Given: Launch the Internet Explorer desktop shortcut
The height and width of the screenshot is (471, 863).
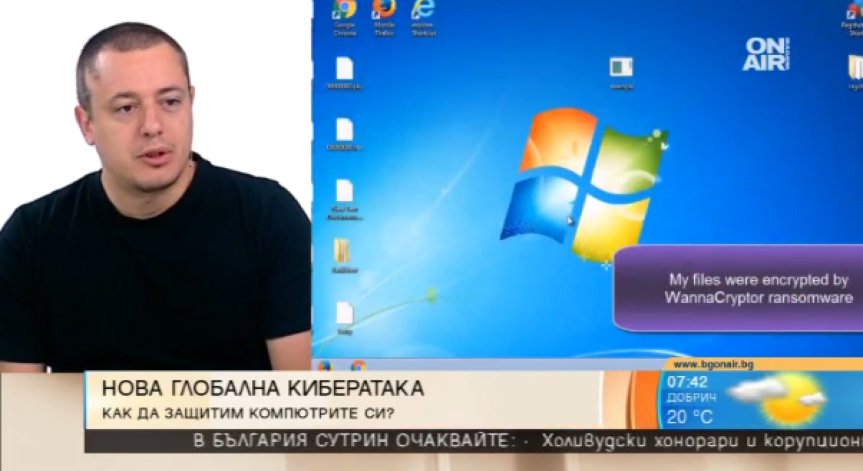Looking at the screenshot, I should click(423, 17).
